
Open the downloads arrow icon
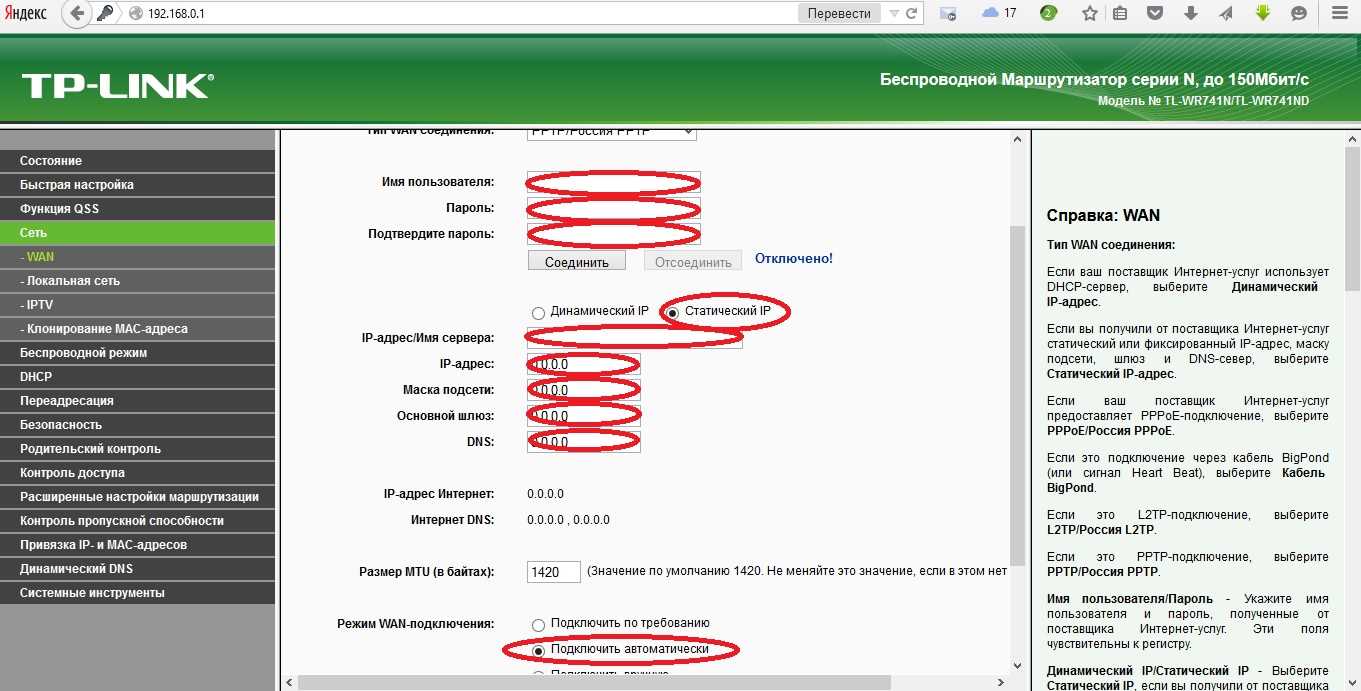(1191, 13)
